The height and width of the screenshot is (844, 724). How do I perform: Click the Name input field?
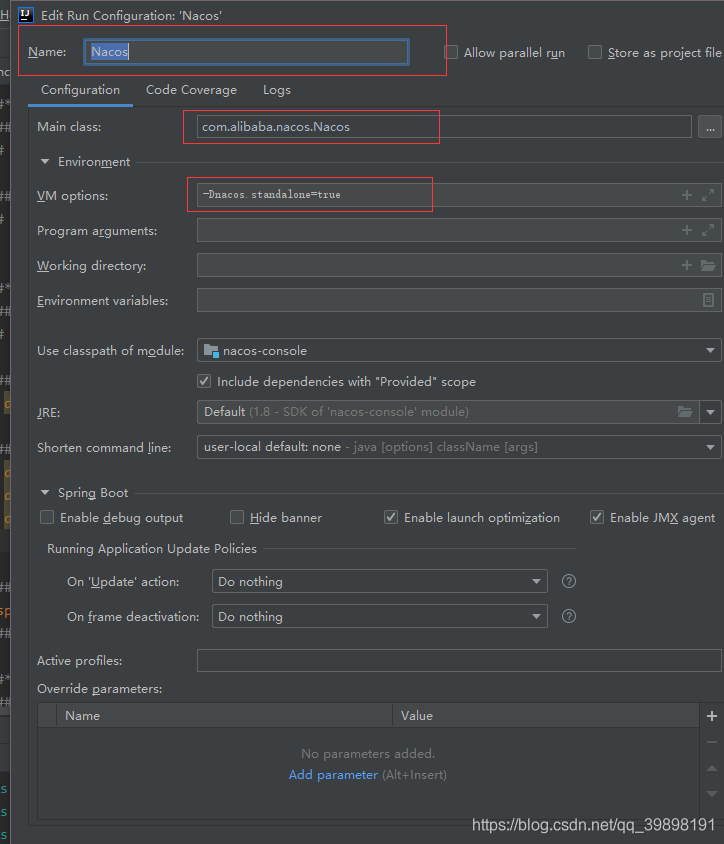tap(246, 52)
